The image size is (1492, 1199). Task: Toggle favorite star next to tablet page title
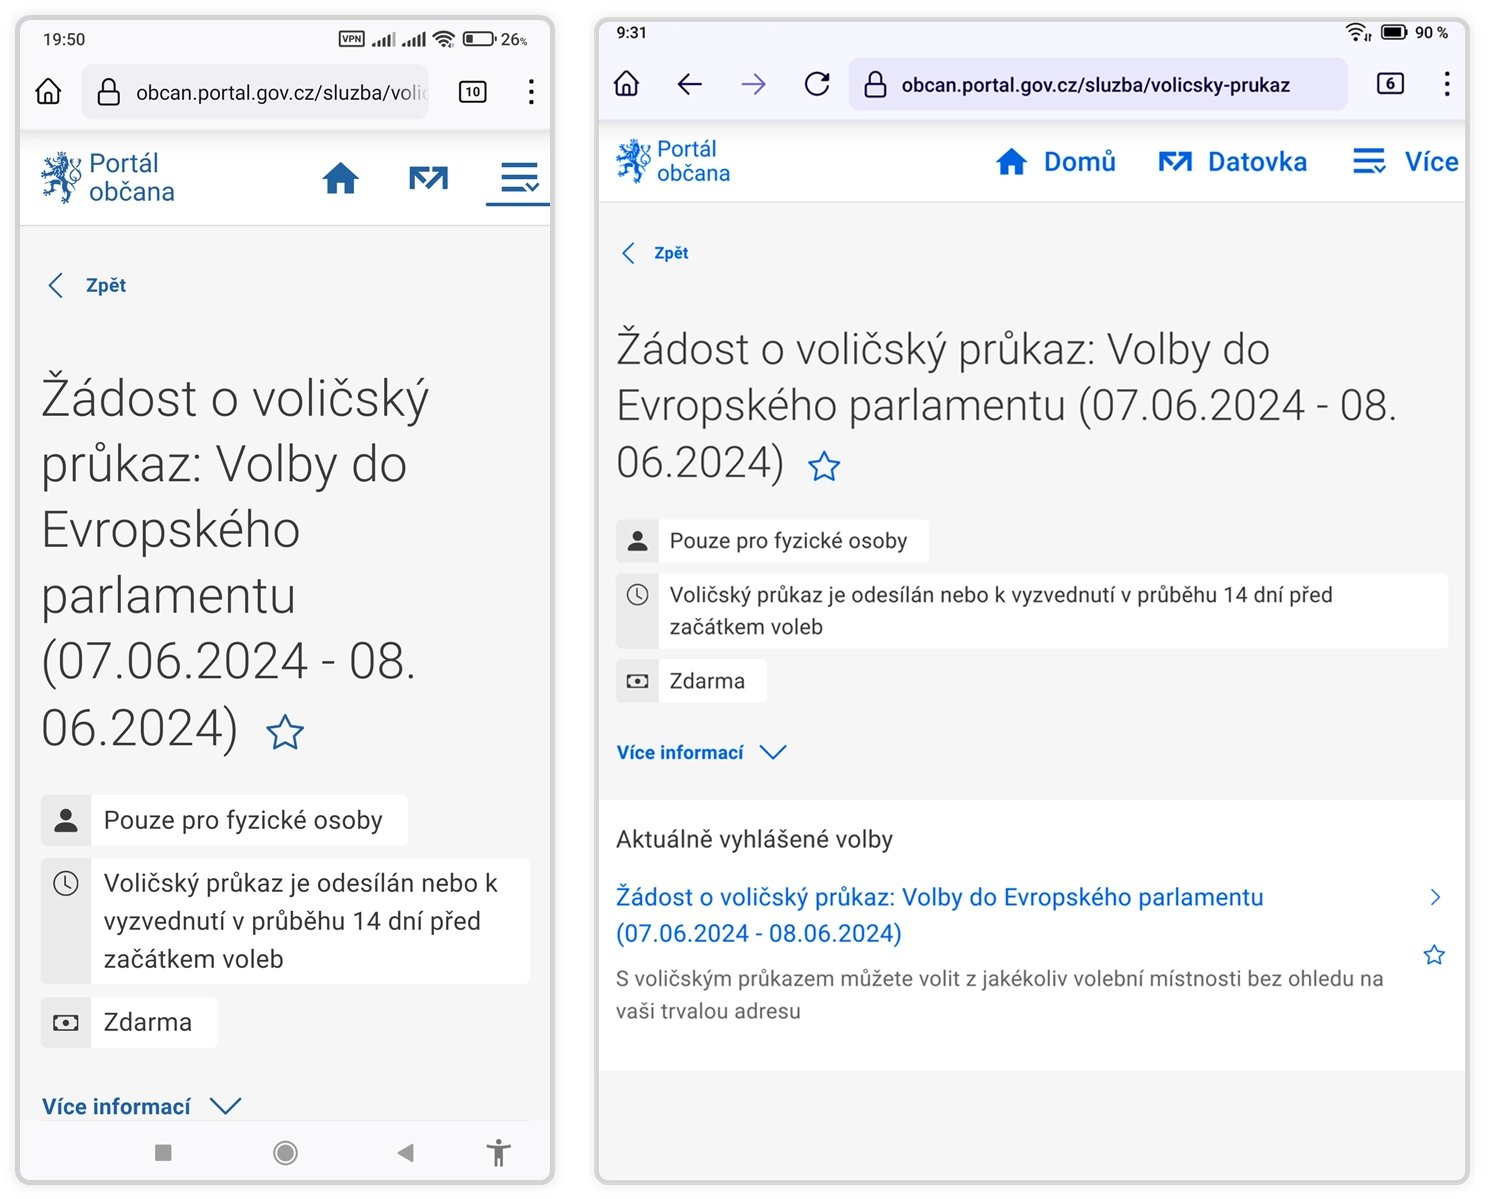point(824,466)
